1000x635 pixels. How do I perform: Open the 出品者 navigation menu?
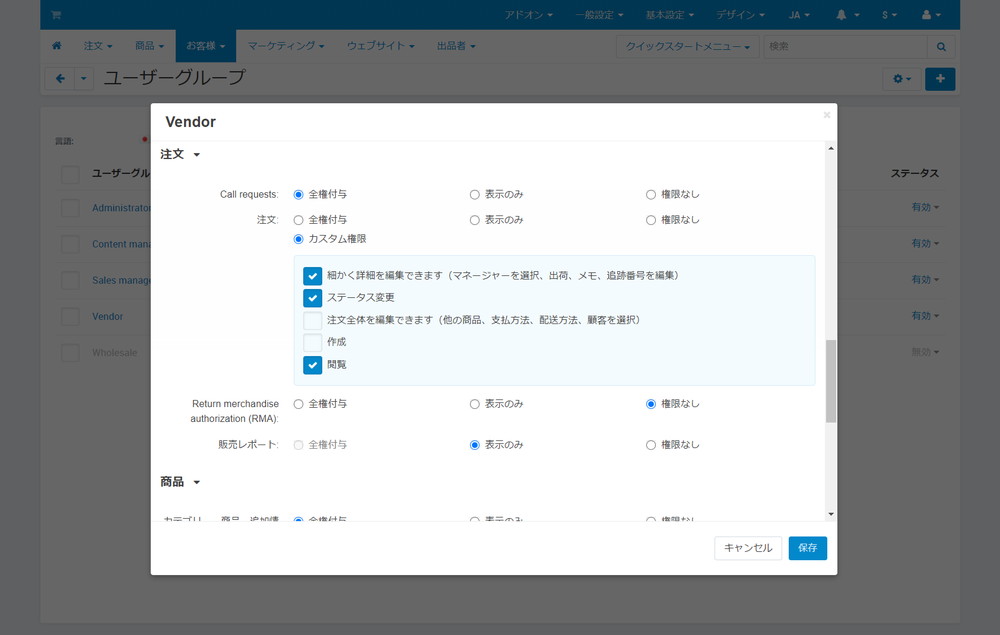click(456, 46)
